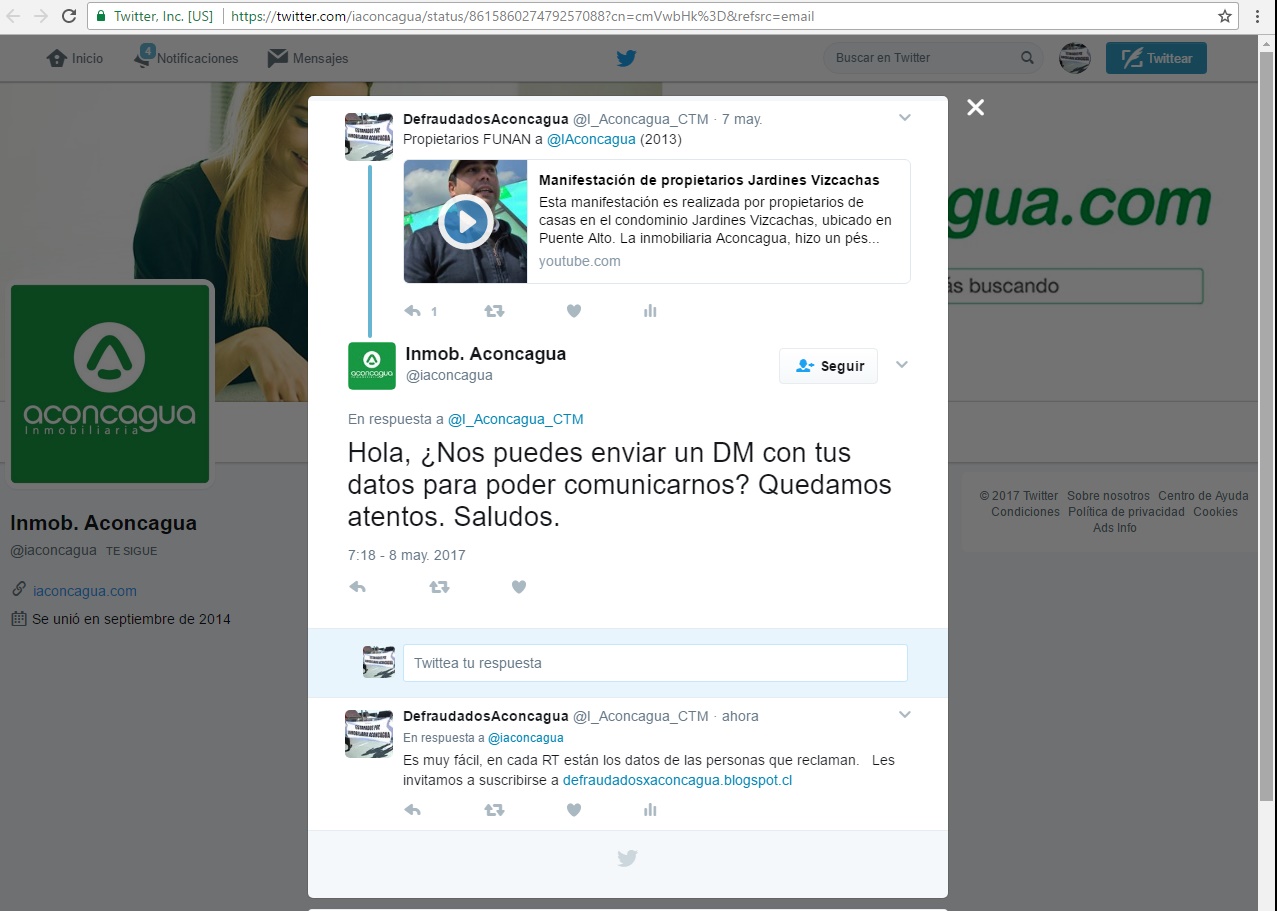
Task: Open Sobre nosotros footer link
Action: click(x=1108, y=496)
